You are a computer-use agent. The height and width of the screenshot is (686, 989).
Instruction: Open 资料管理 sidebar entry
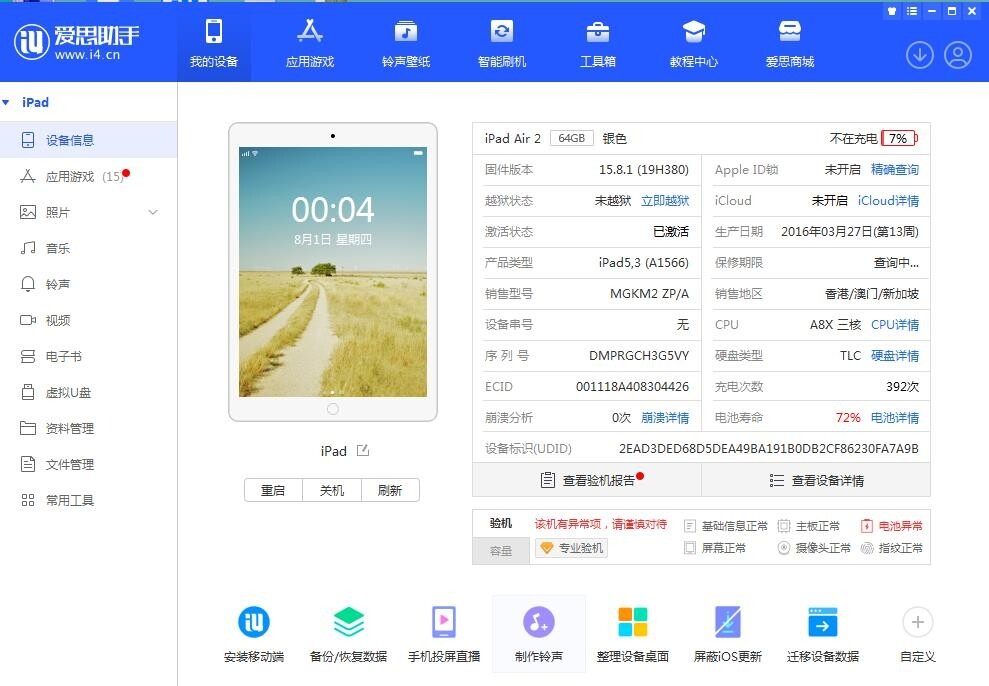[88, 428]
